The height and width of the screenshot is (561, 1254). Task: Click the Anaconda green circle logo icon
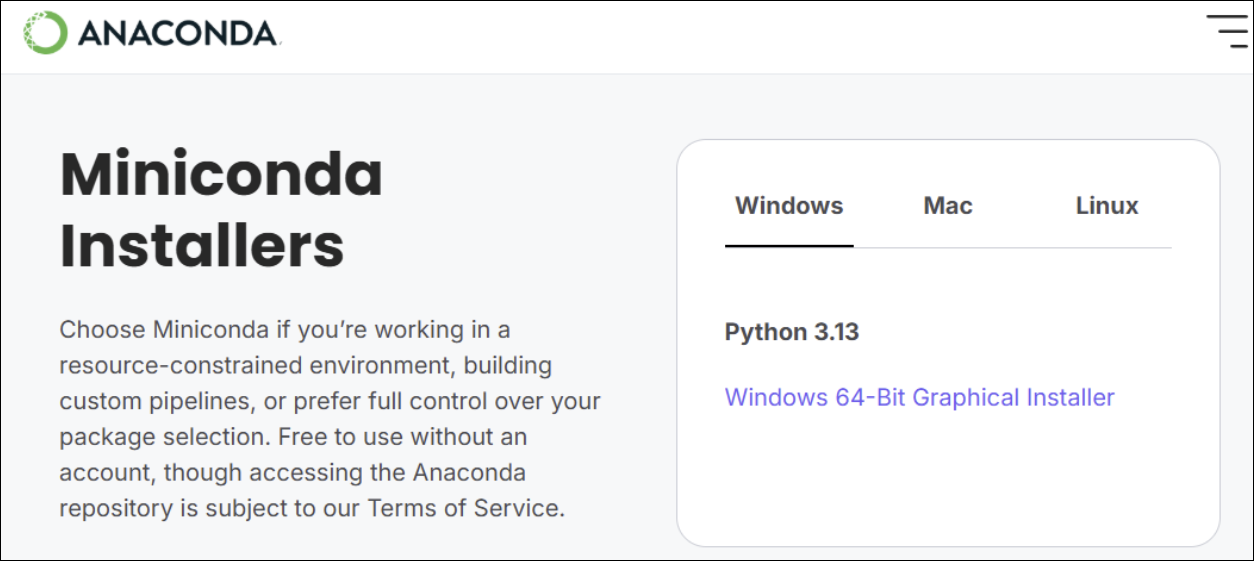tap(45, 33)
